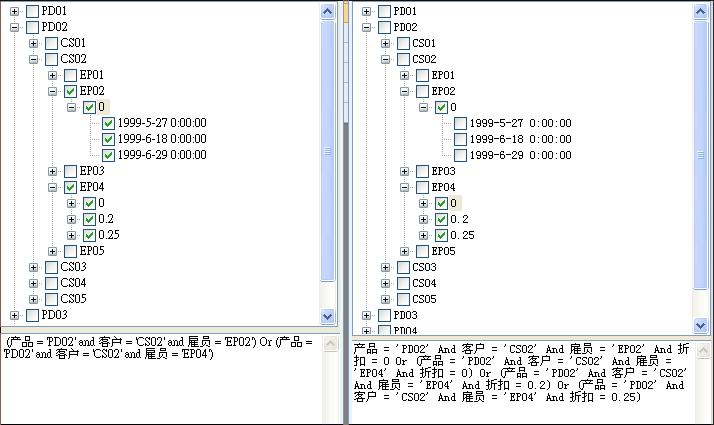Select 'PD03' label in left tree

(x=54, y=315)
